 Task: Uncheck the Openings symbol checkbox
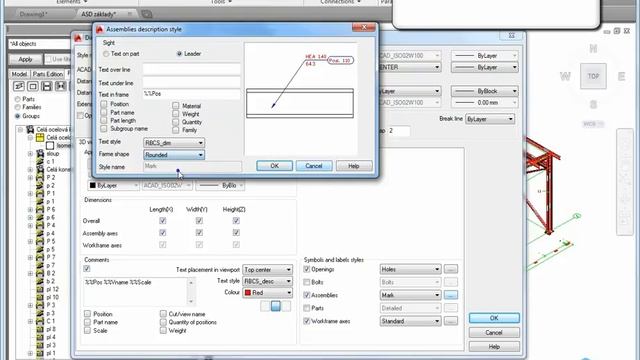[307, 269]
